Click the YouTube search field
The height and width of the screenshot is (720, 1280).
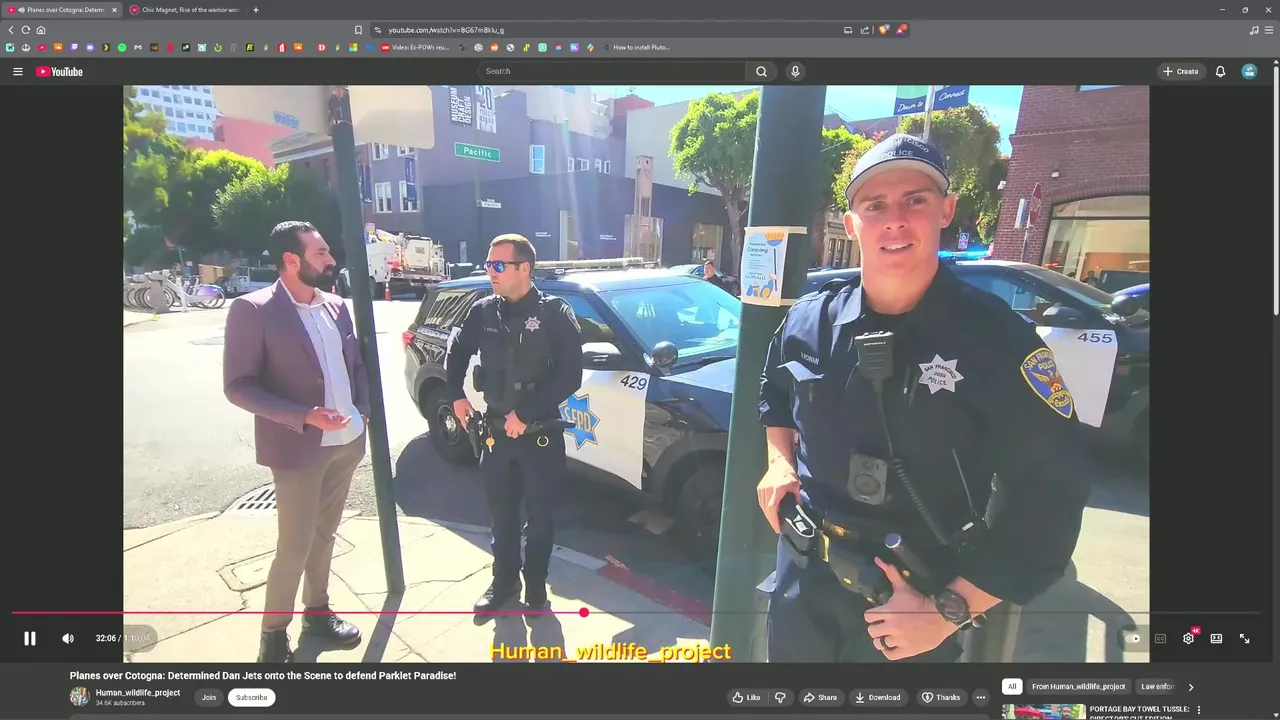(612, 71)
